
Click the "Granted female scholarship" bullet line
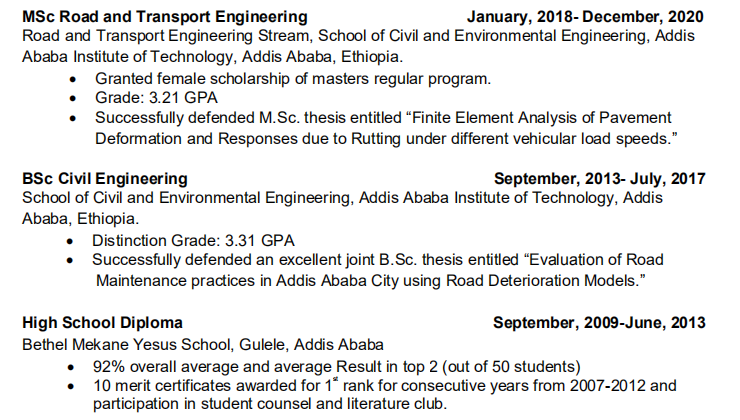tap(292, 77)
